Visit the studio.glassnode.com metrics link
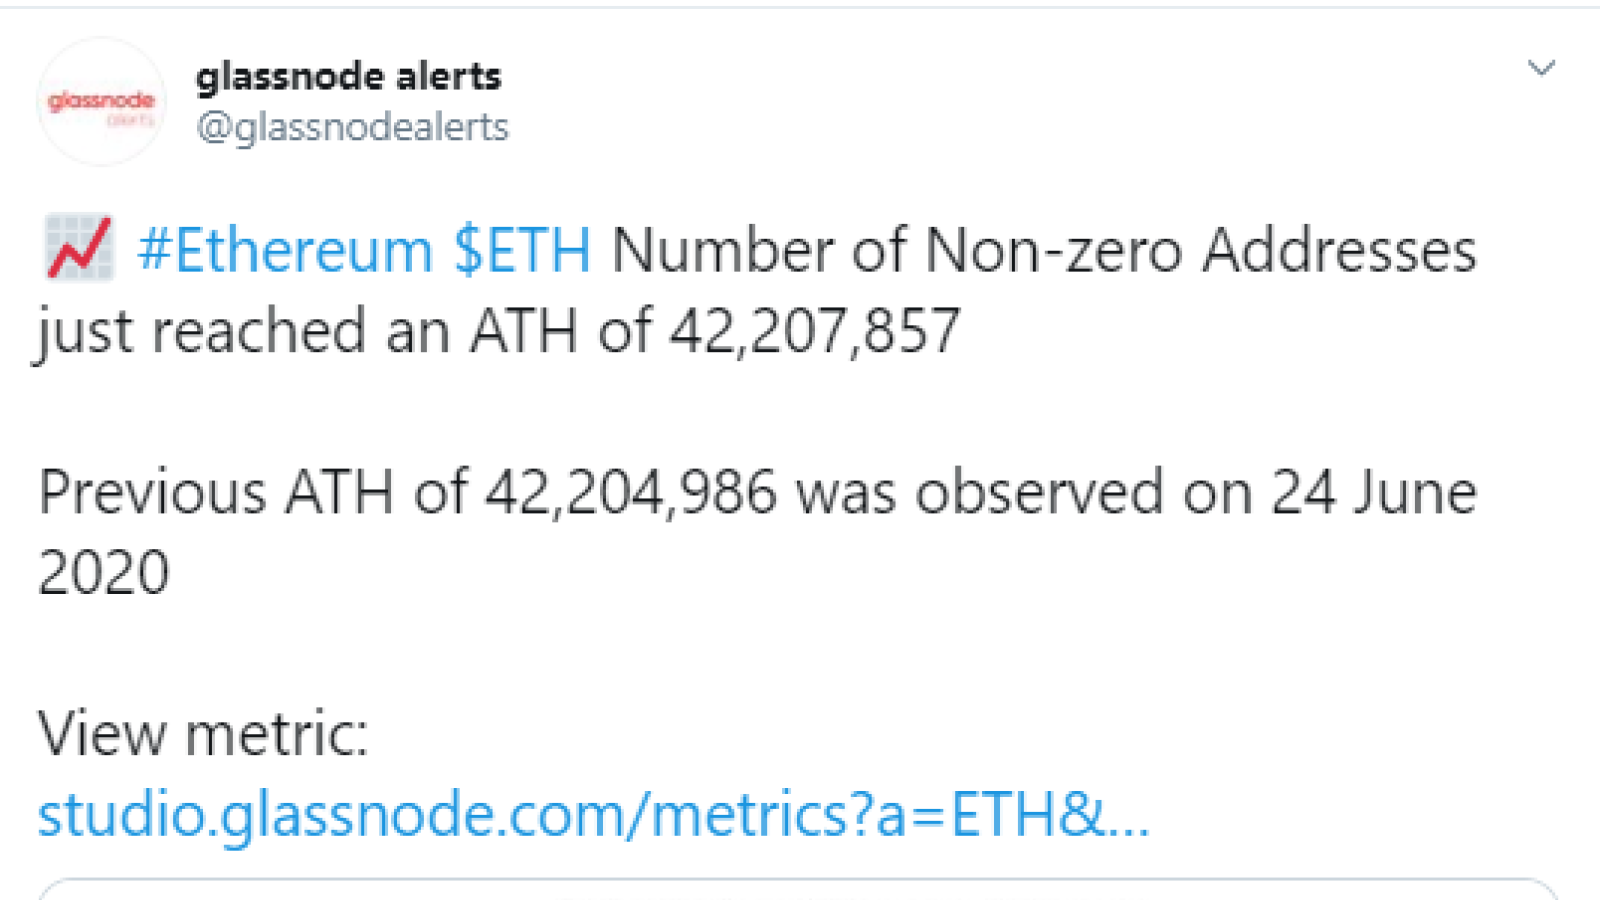This screenshot has height=900, width=1600. pyautogui.click(x=594, y=814)
